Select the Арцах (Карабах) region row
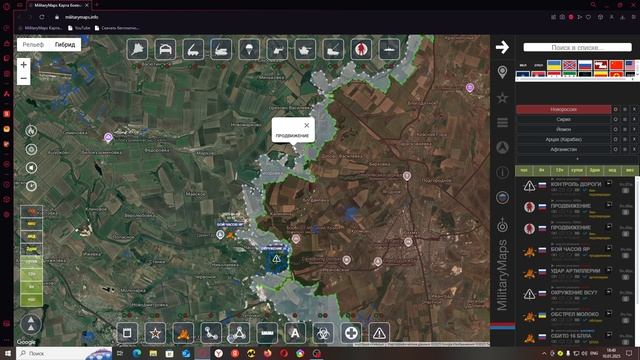The width and height of the screenshot is (640, 360). [x=564, y=139]
